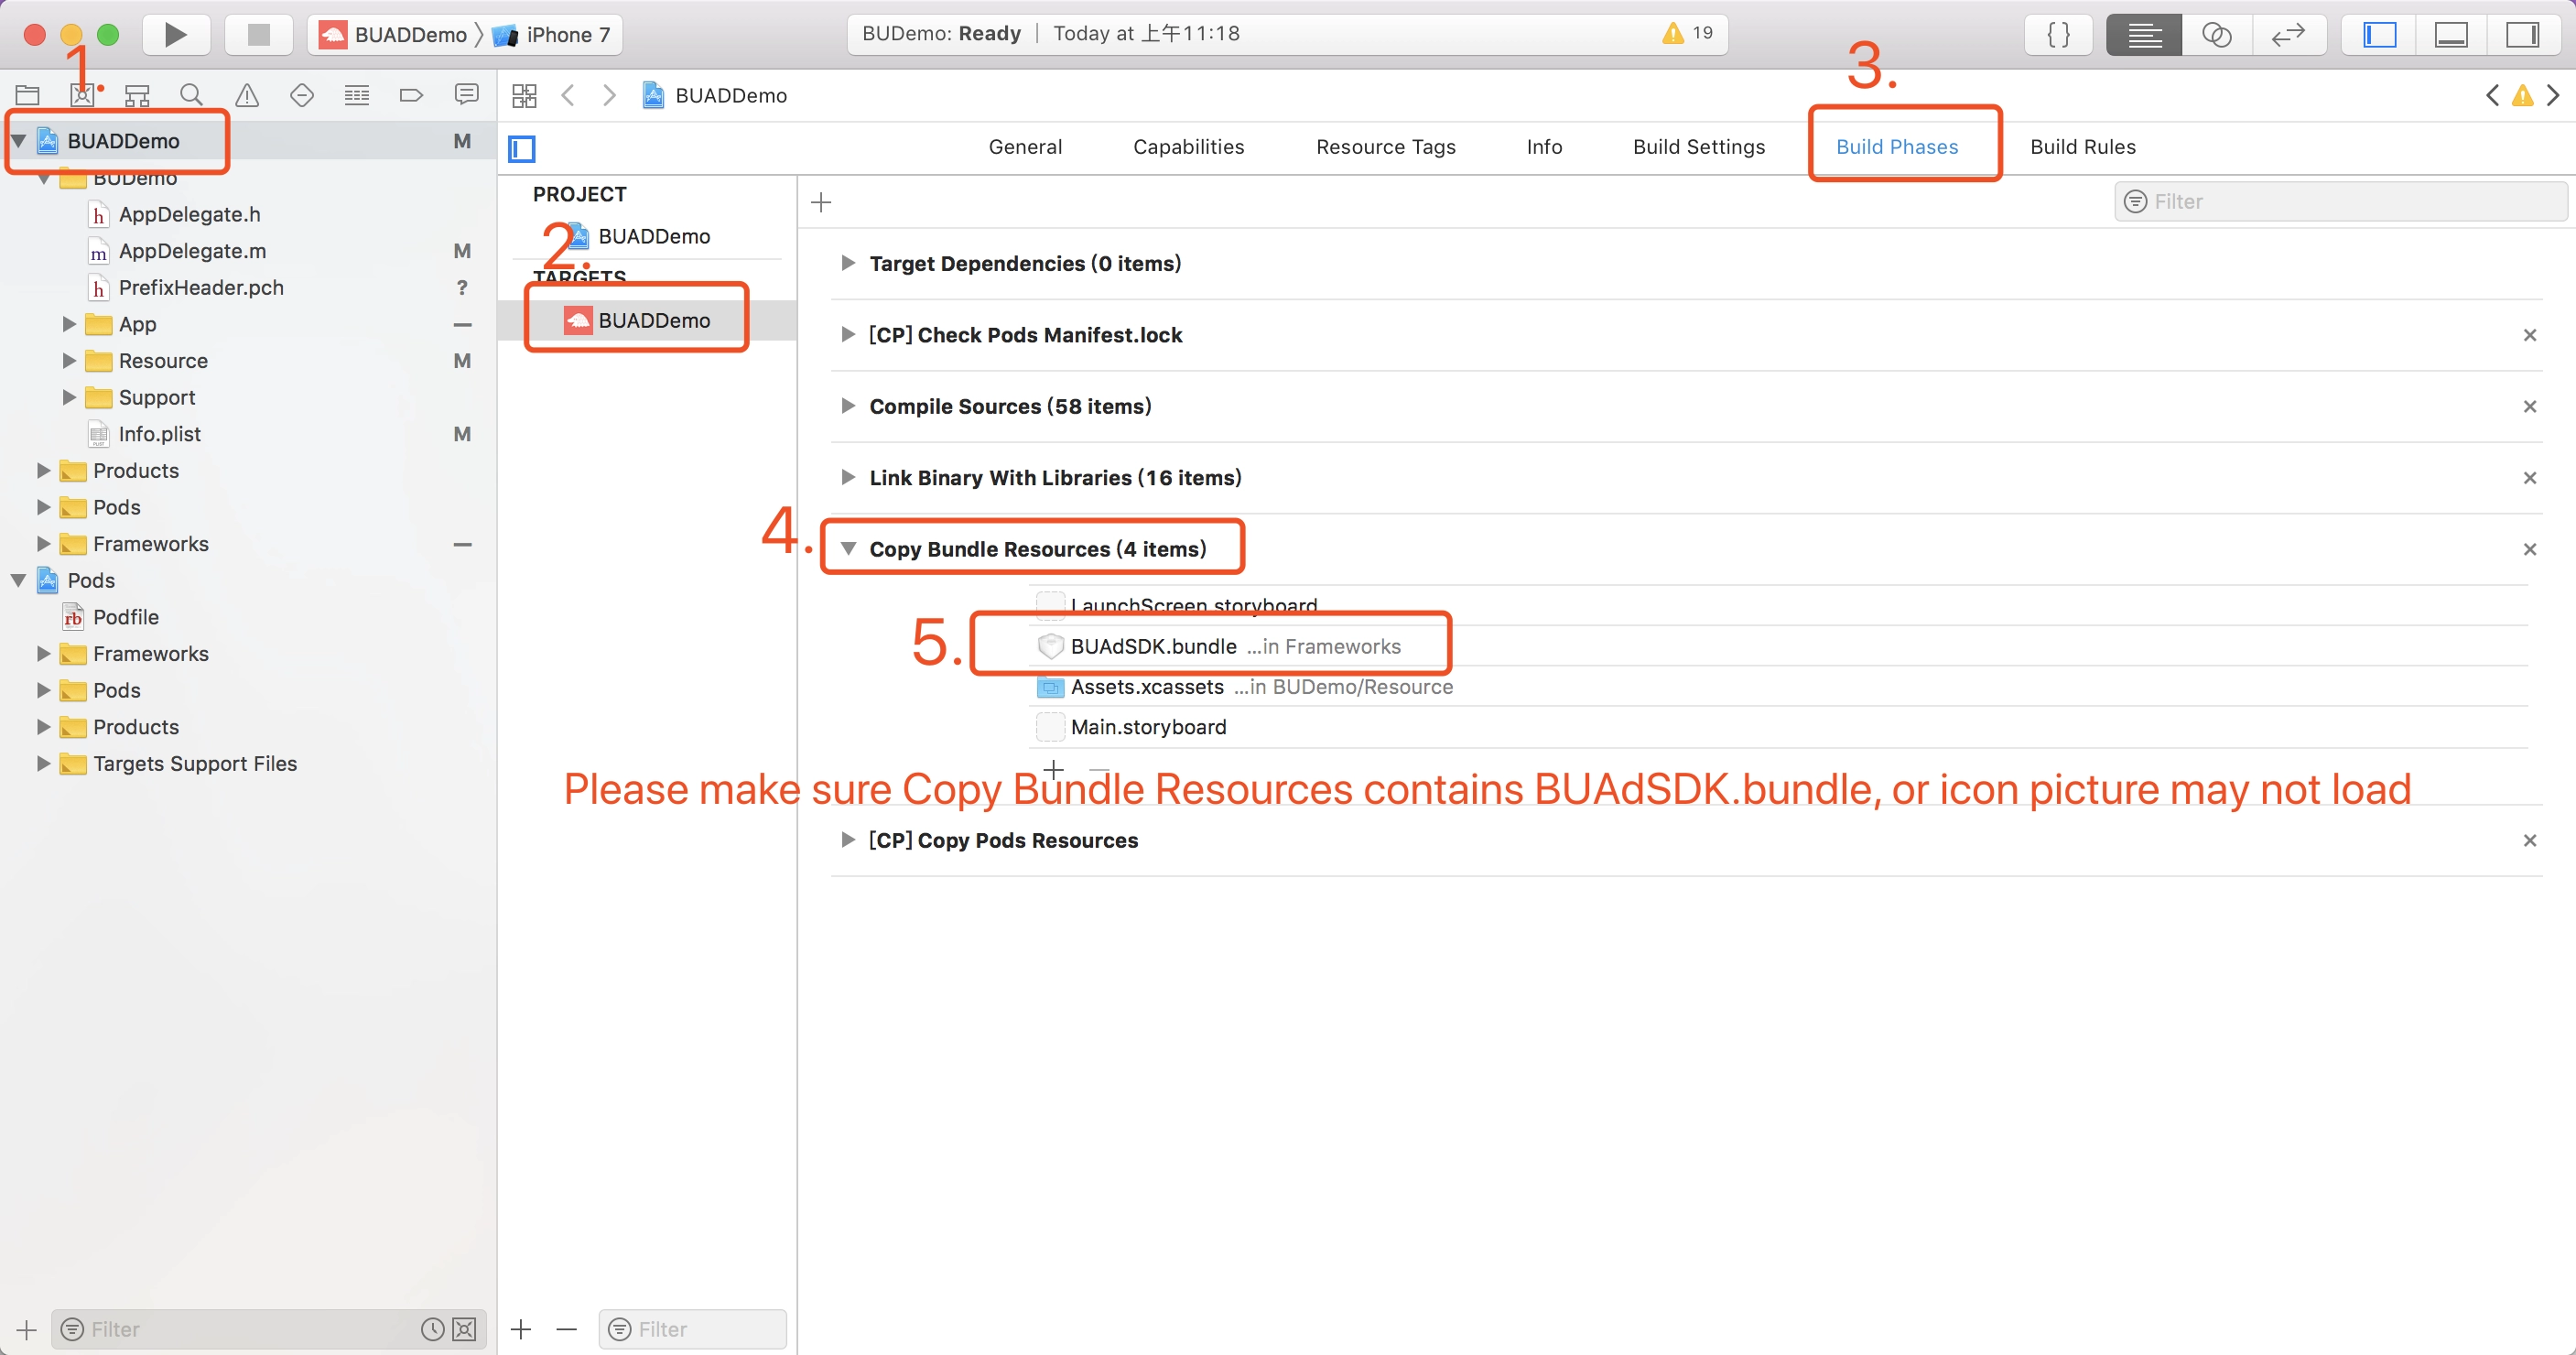Expand Target Dependencies phase
The height and width of the screenshot is (1355, 2576).
(x=848, y=263)
